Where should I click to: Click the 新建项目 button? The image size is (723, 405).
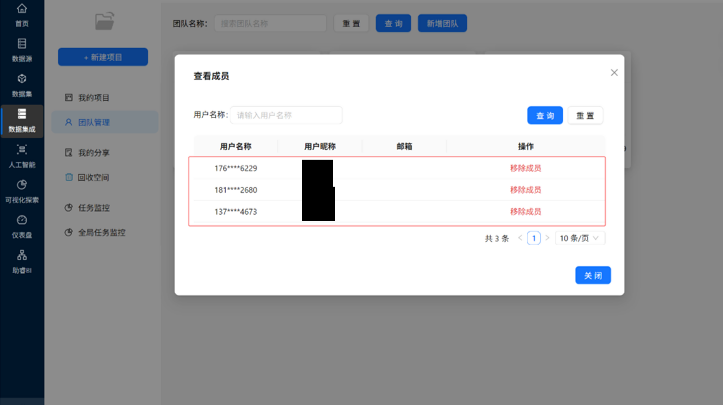tap(103, 57)
